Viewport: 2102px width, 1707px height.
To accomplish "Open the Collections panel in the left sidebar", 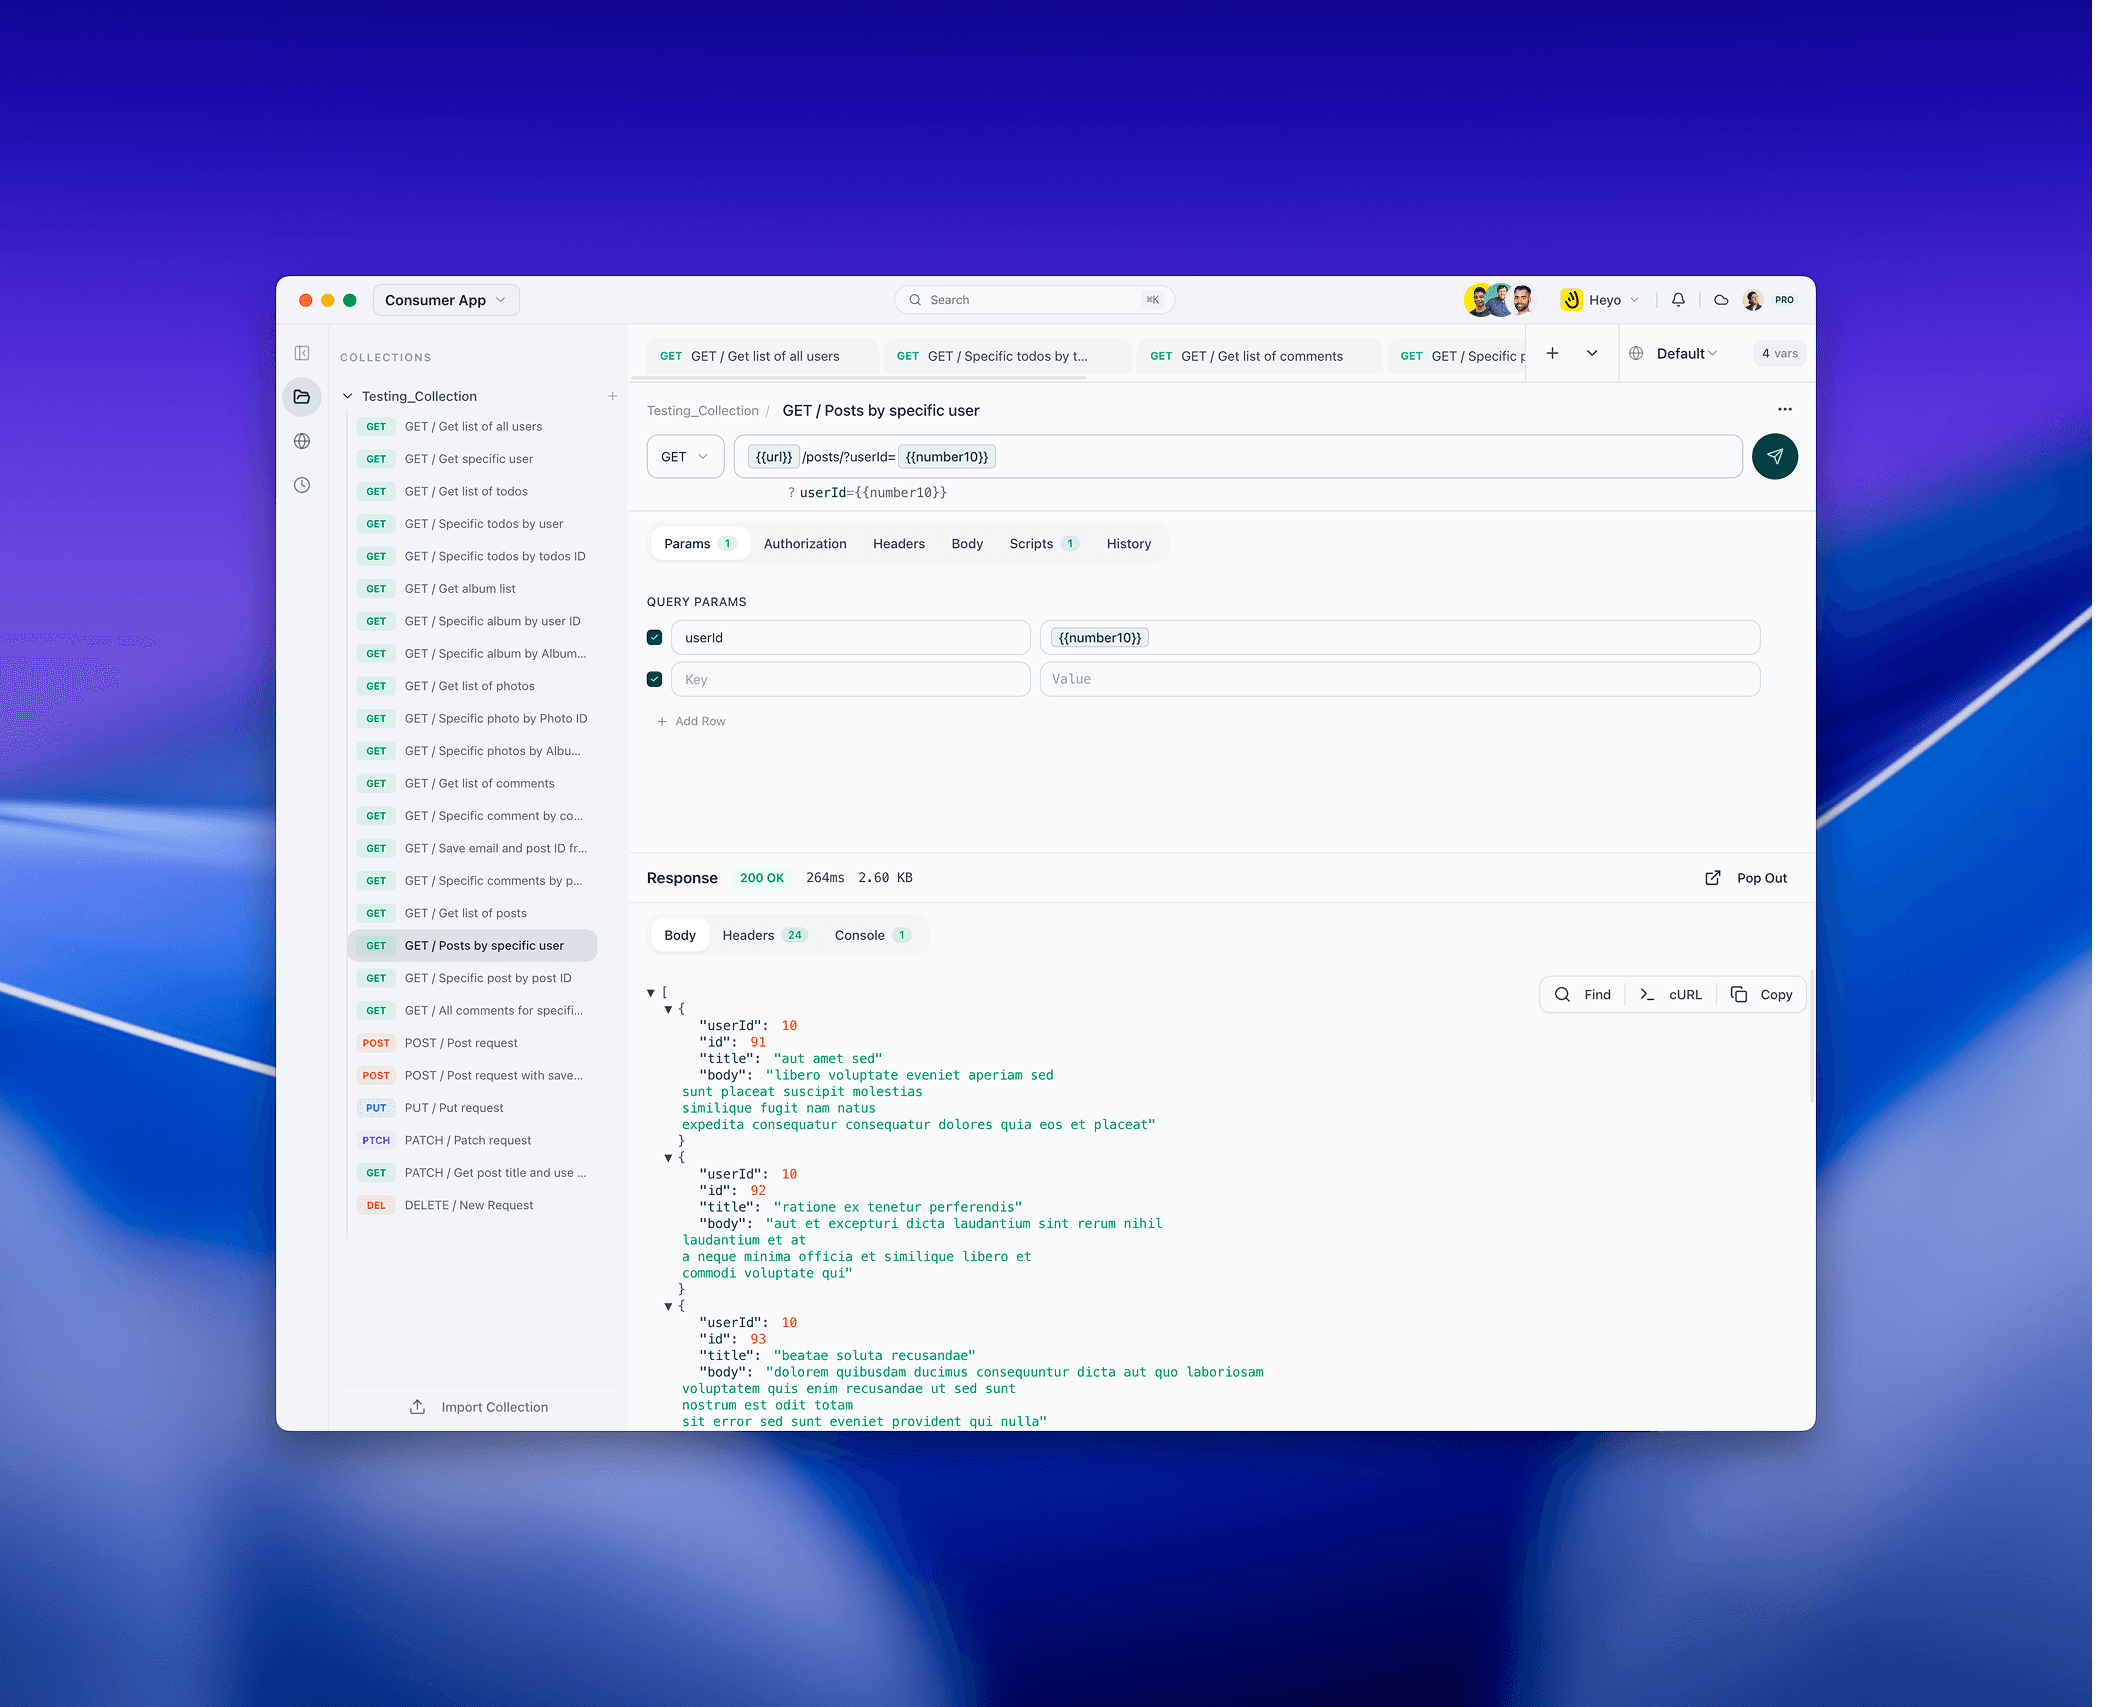I will tap(302, 396).
